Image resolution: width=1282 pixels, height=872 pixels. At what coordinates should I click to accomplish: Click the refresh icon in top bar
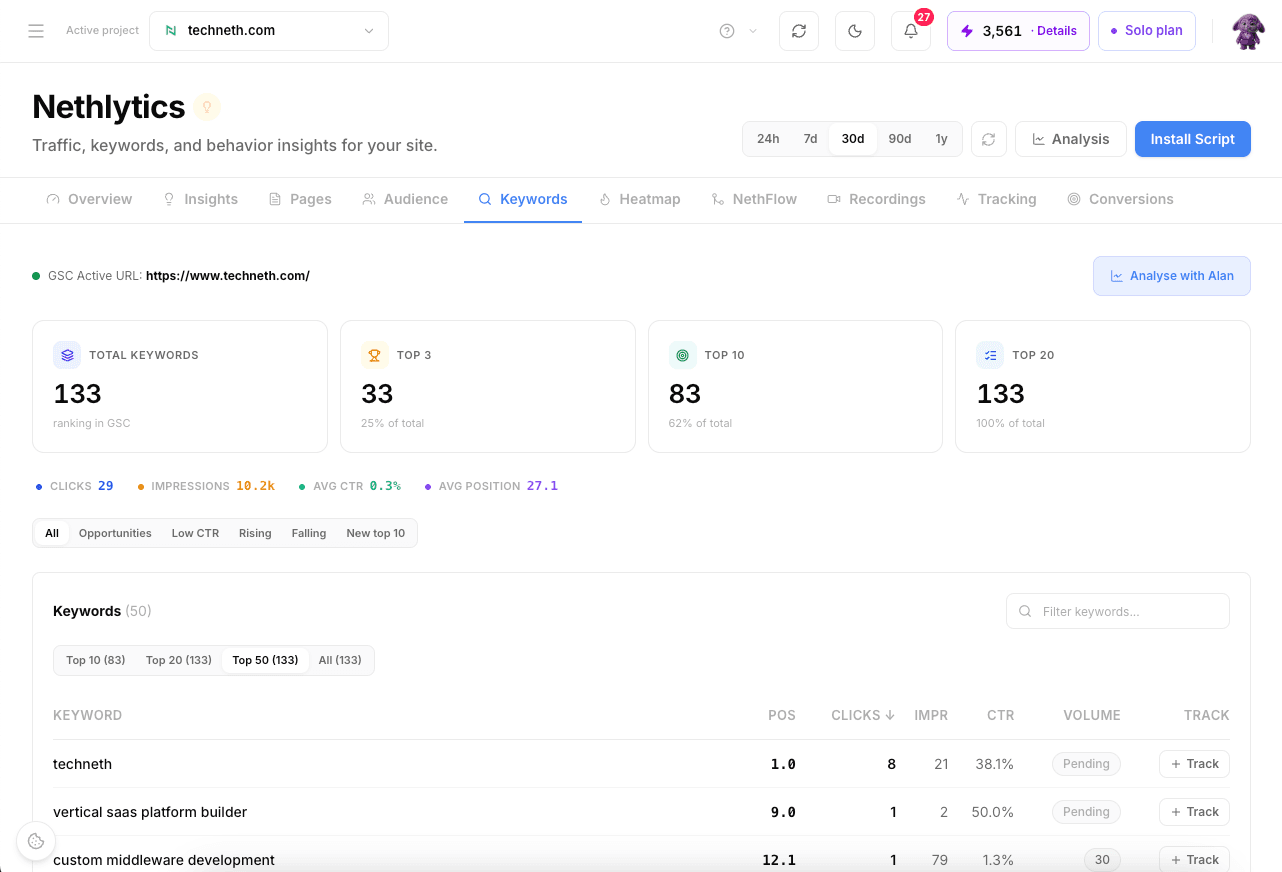[799, 31]
